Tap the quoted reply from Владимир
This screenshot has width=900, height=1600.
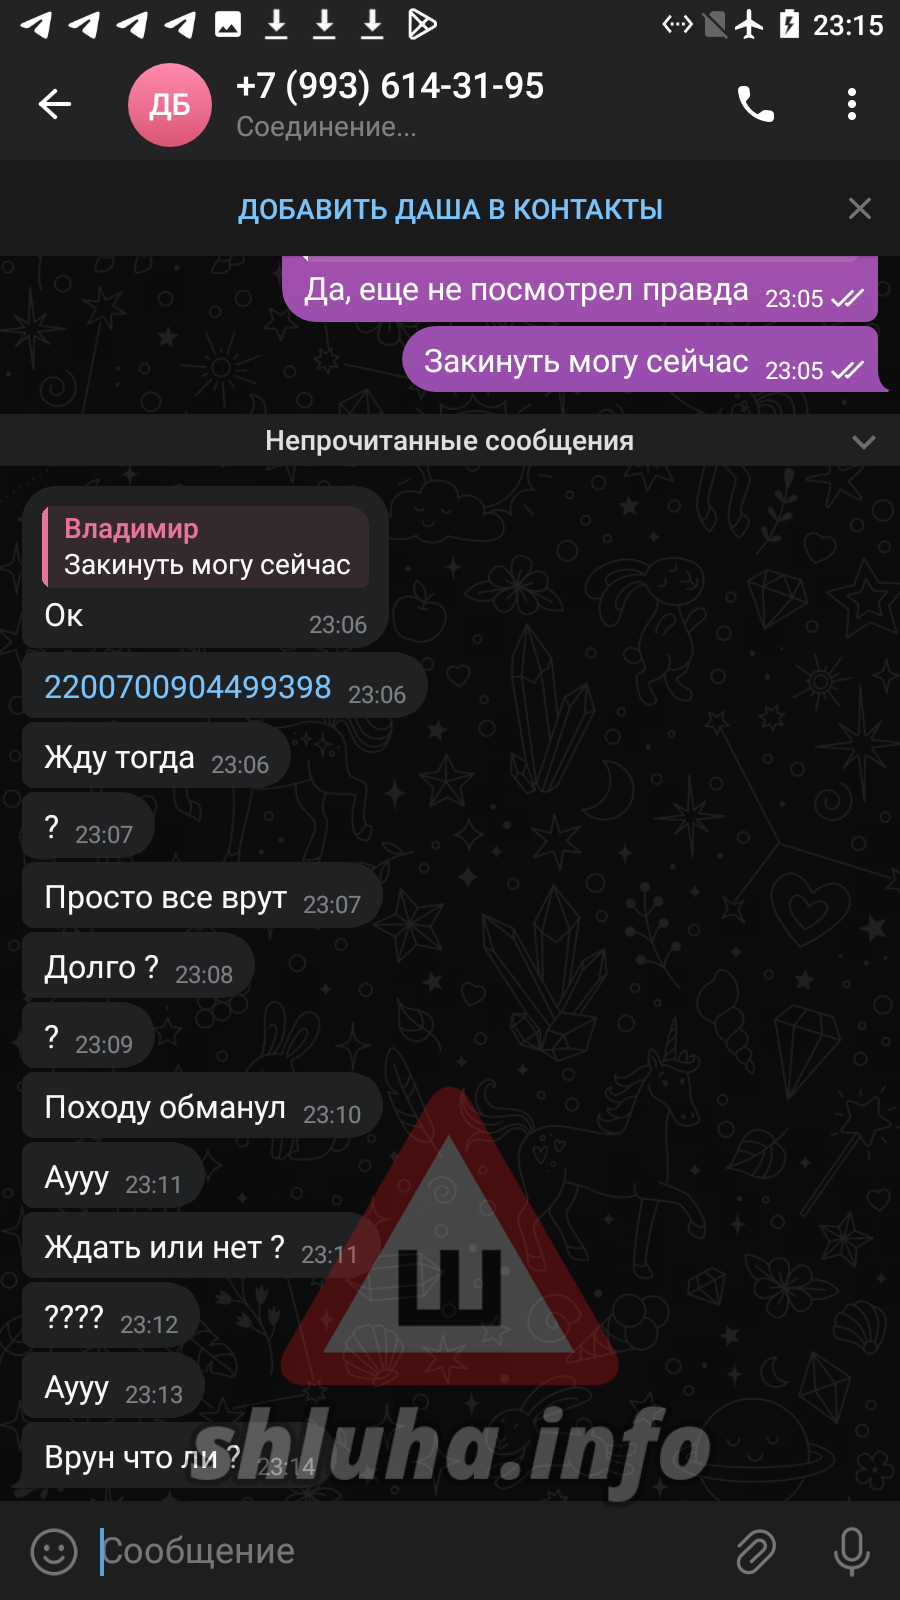(206, 547)
